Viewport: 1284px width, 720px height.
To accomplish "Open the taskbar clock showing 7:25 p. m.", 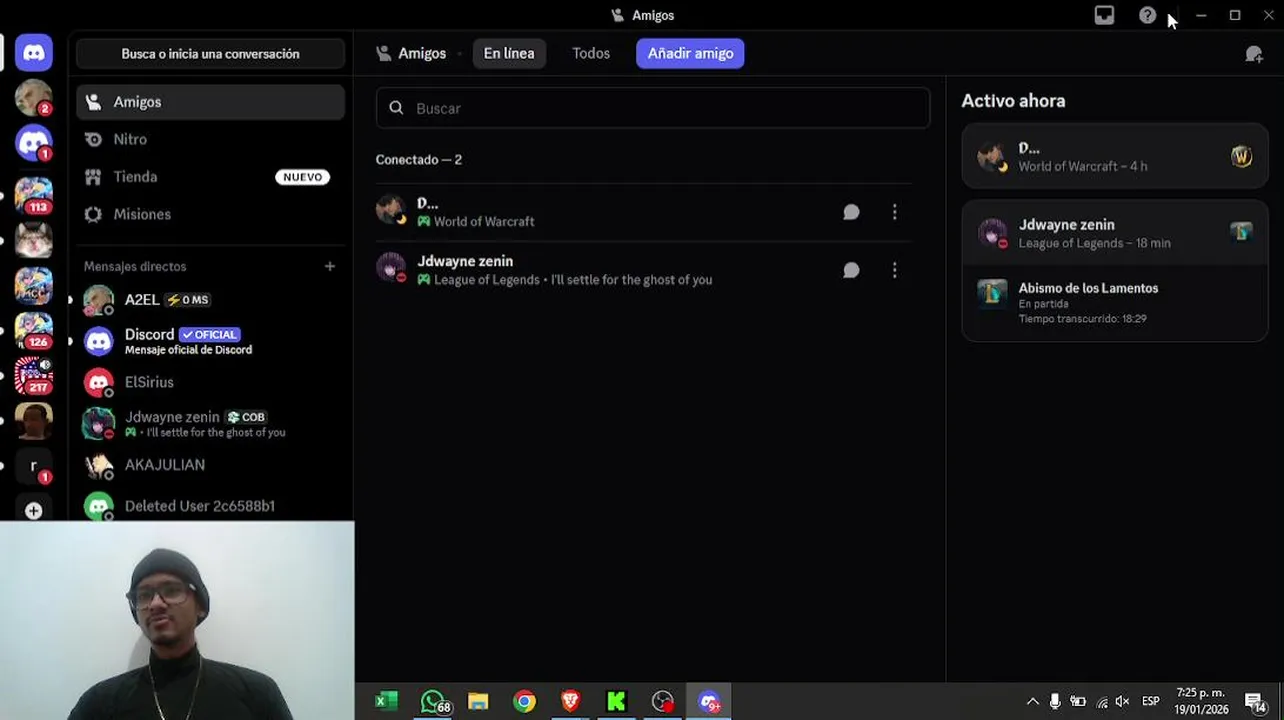I will pyautogui.click(x=1201, y=702).
